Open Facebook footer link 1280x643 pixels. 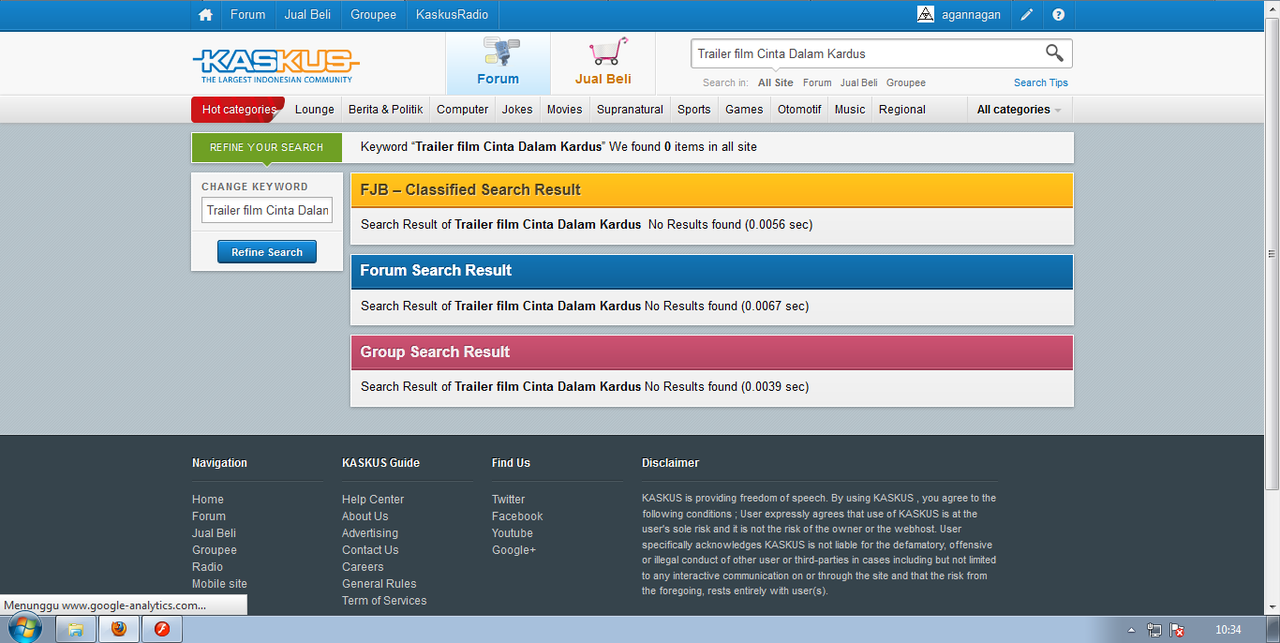coord(517,517)
